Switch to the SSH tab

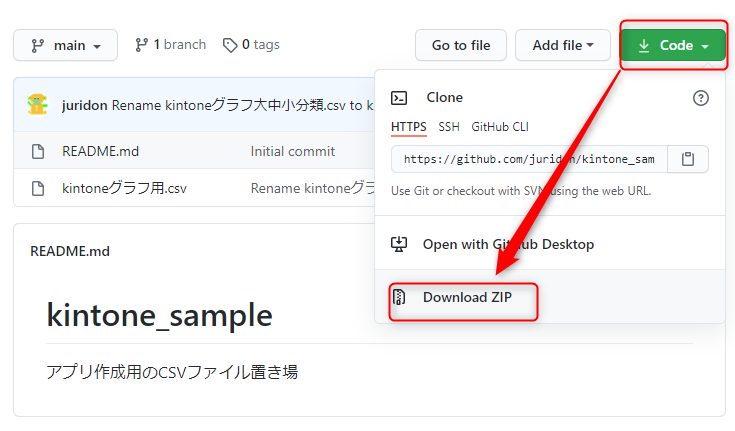(449, 127)
